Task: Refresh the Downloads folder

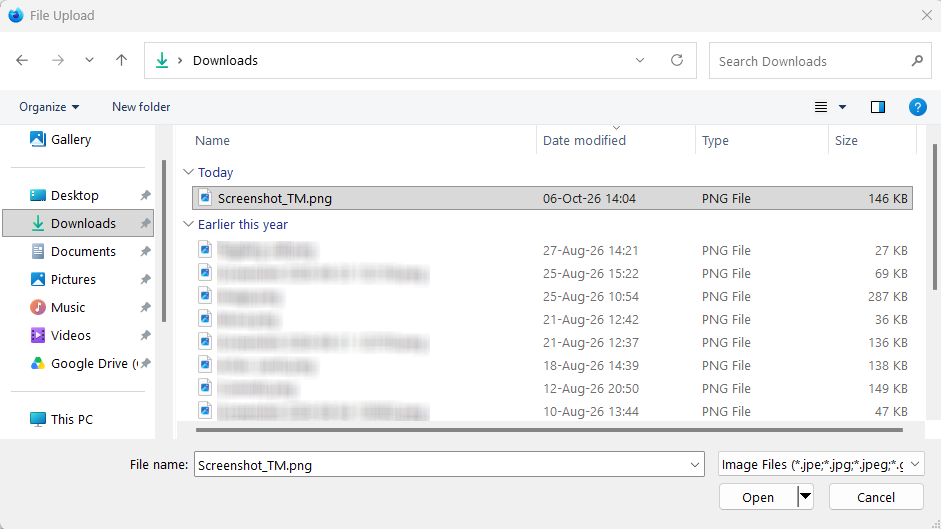Action: pos(677,60)
